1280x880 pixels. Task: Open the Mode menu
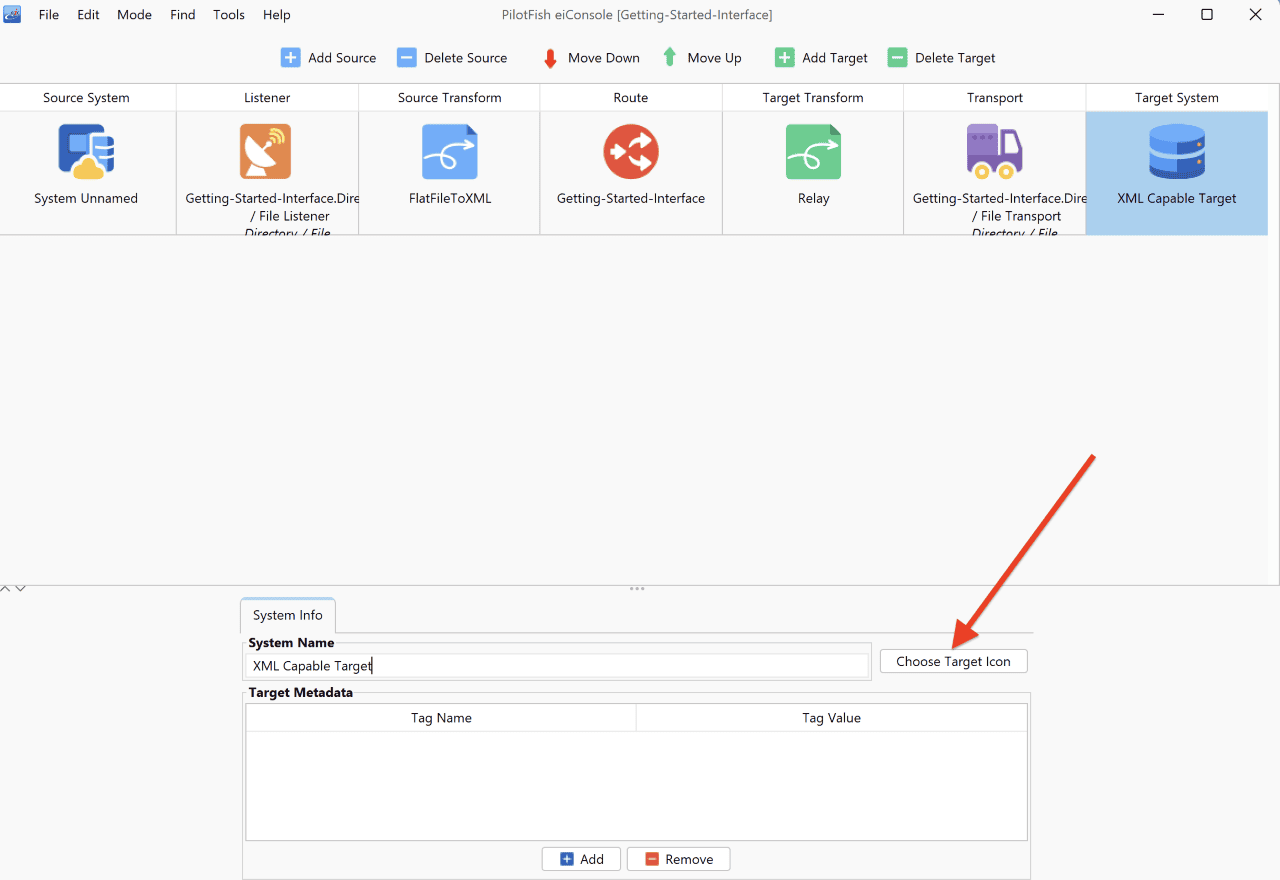134,15
